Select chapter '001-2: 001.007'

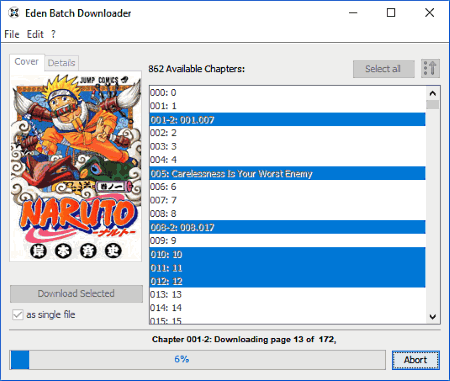[288, 120]
